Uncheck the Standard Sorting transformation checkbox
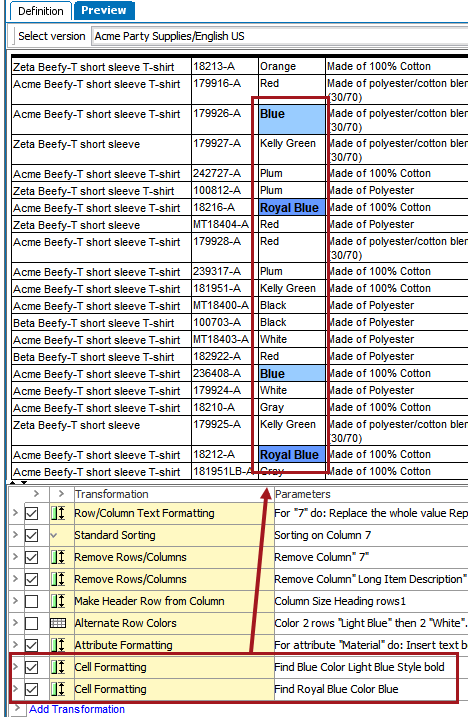The width and height of the screenshot is (468, 717). (x=32, y=535)
